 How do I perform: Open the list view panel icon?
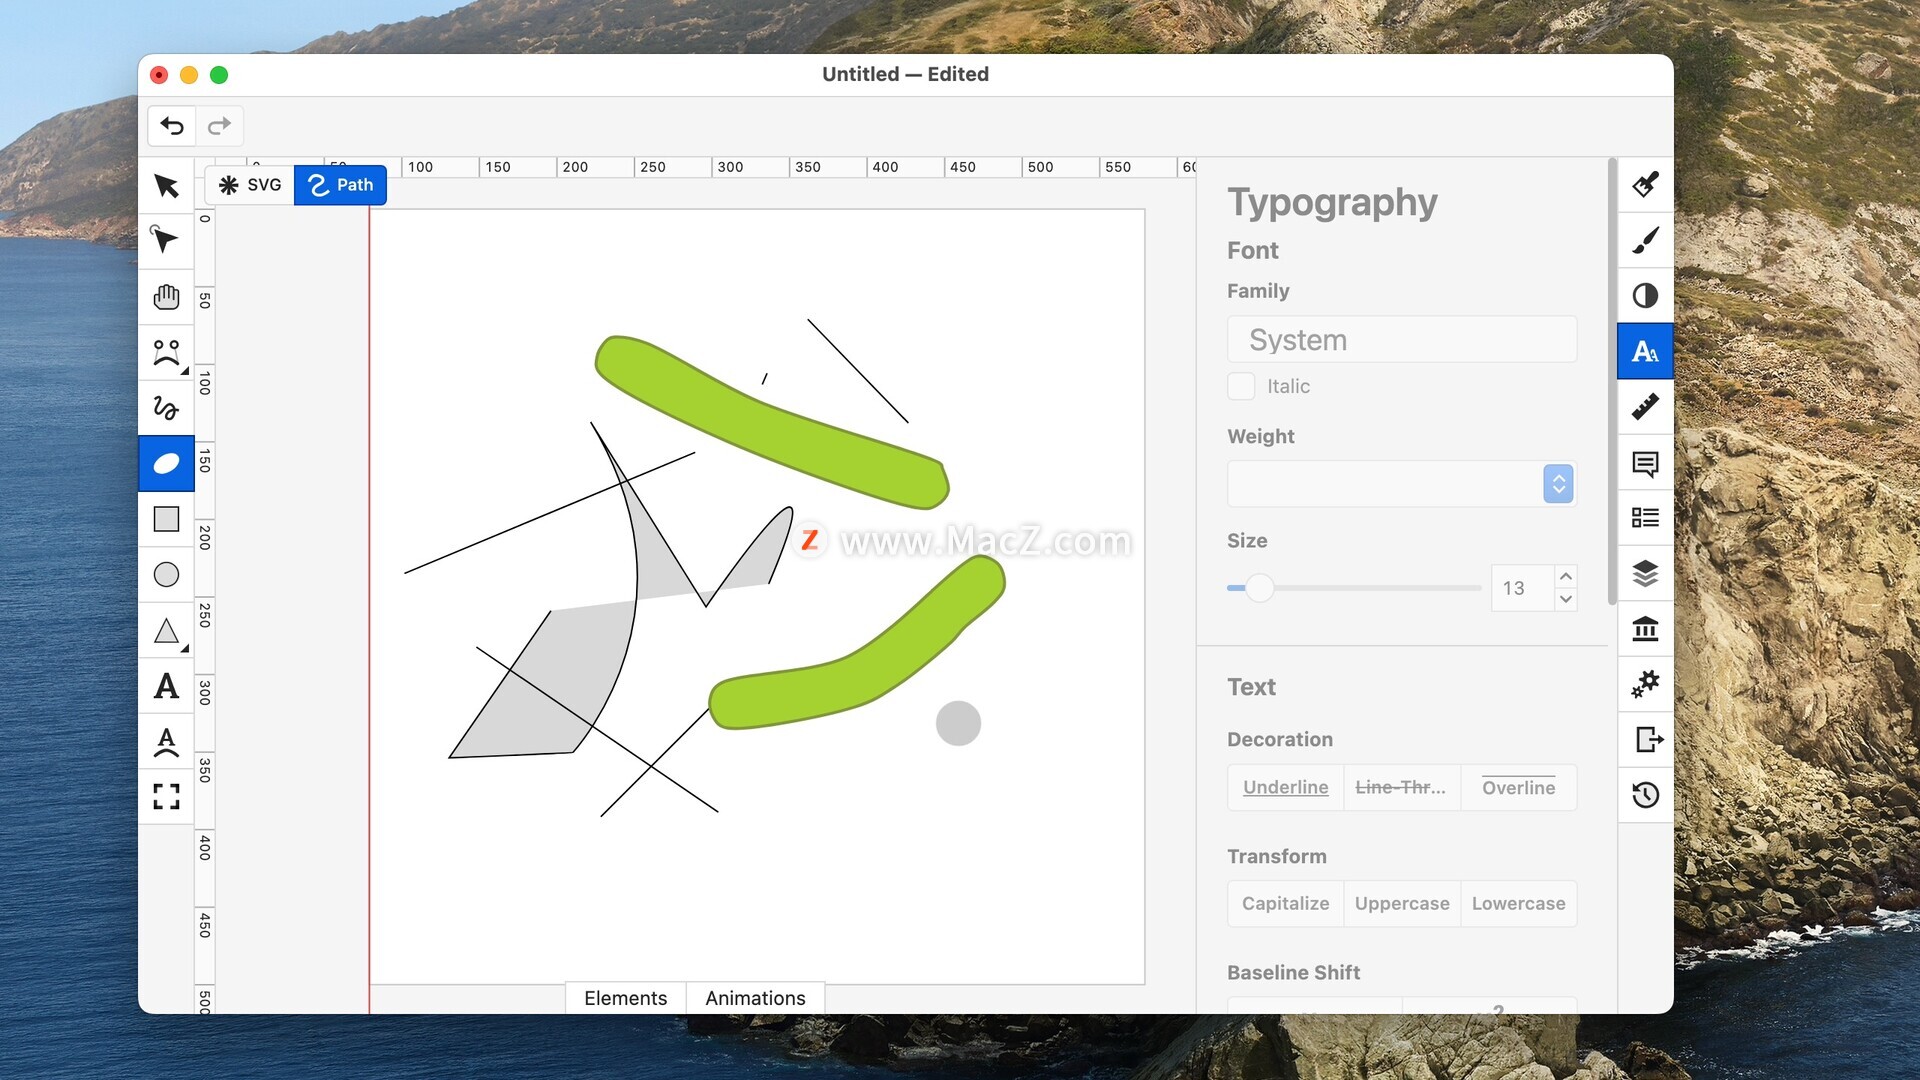[1645, 518]
